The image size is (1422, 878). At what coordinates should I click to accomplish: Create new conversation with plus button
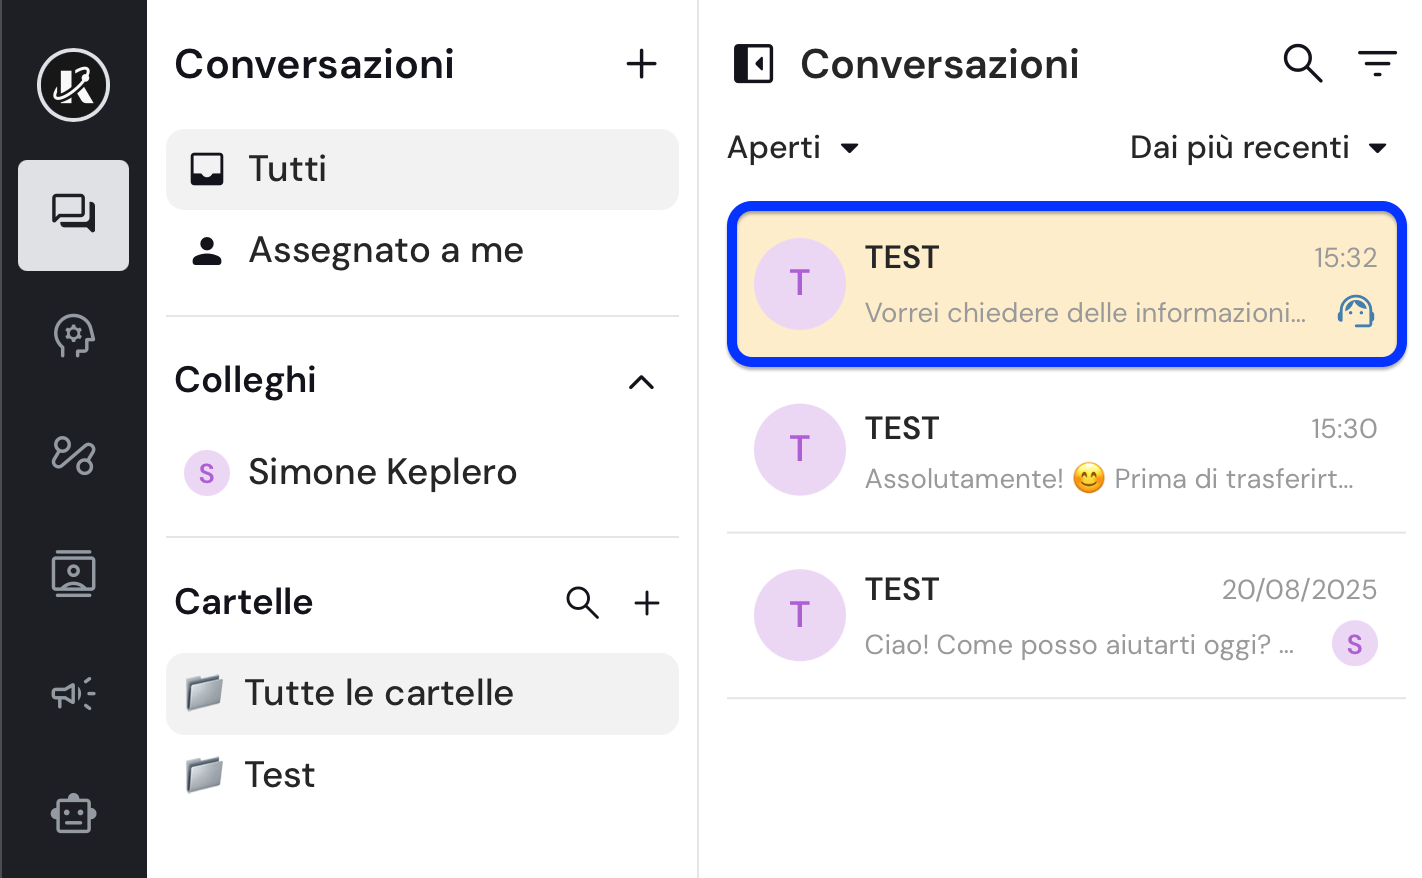[641, 64]
